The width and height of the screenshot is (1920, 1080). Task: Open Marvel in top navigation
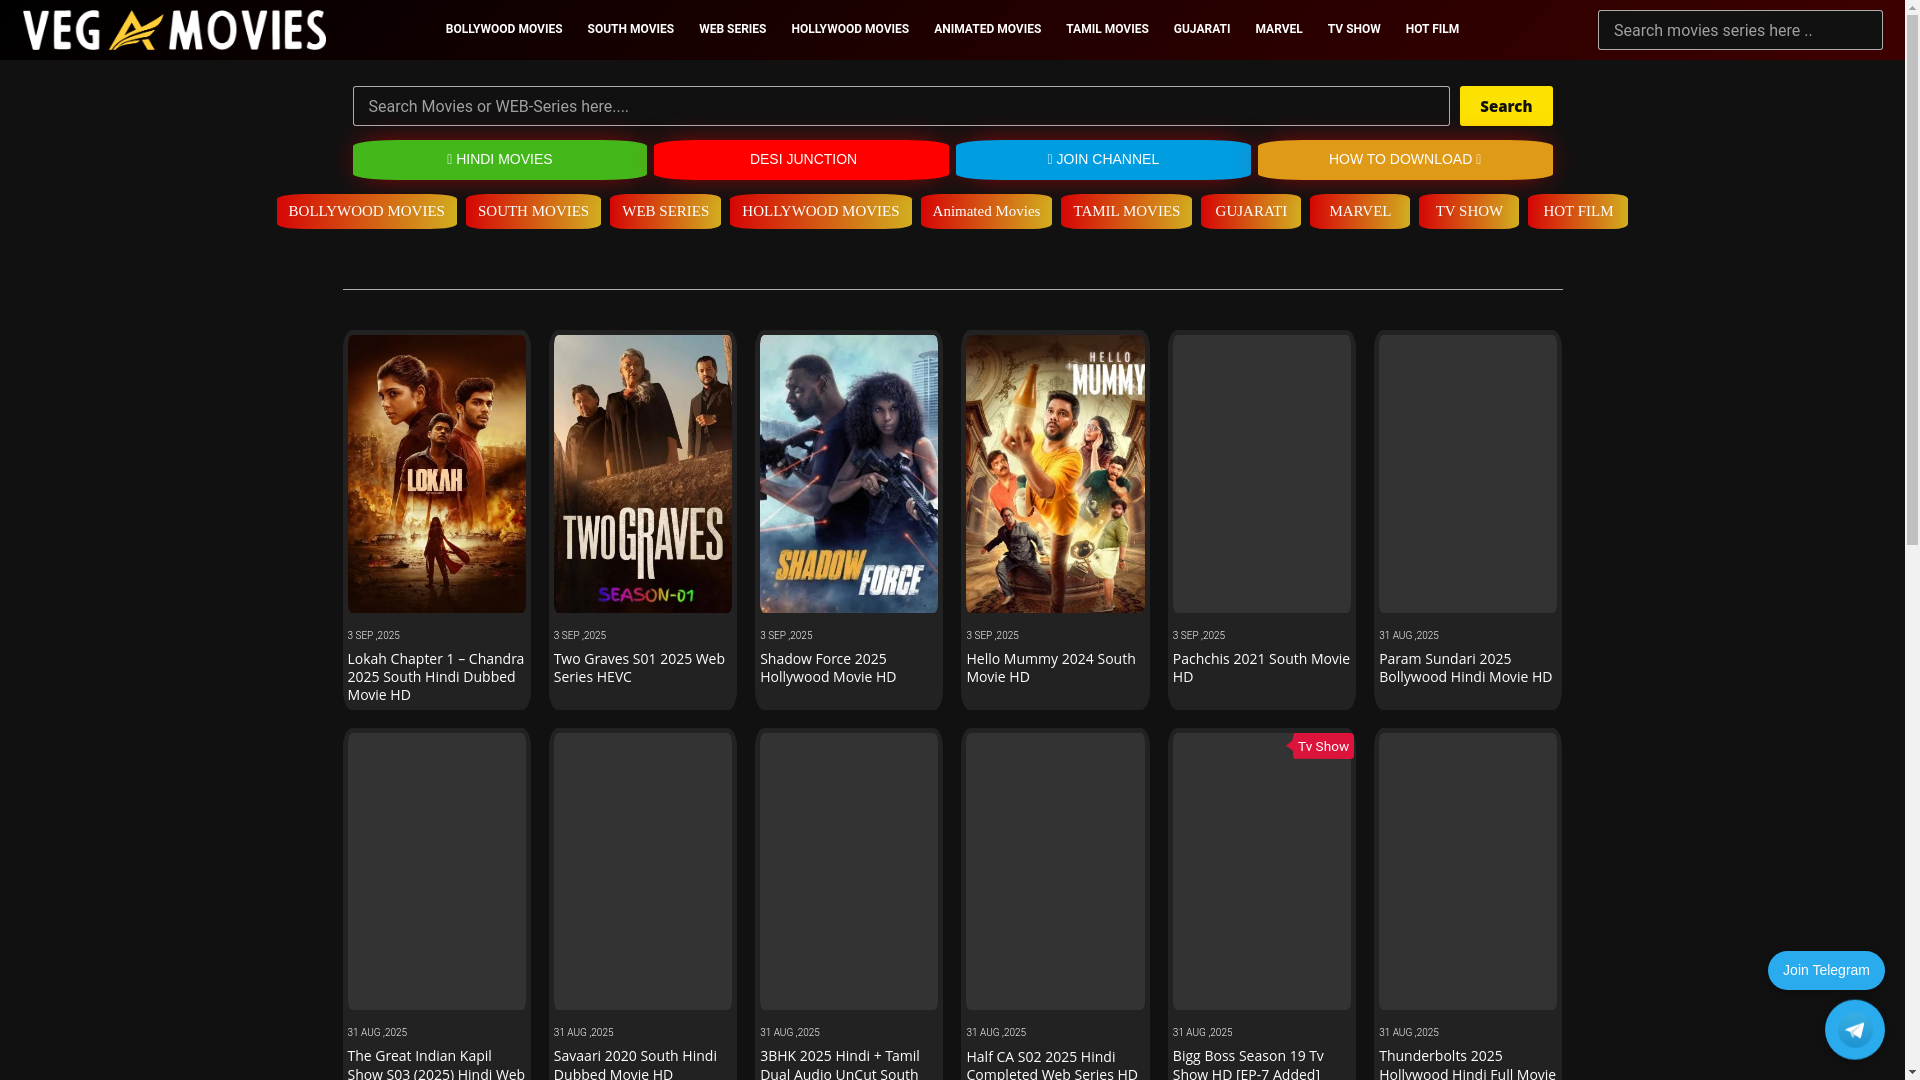[1278, 29]
